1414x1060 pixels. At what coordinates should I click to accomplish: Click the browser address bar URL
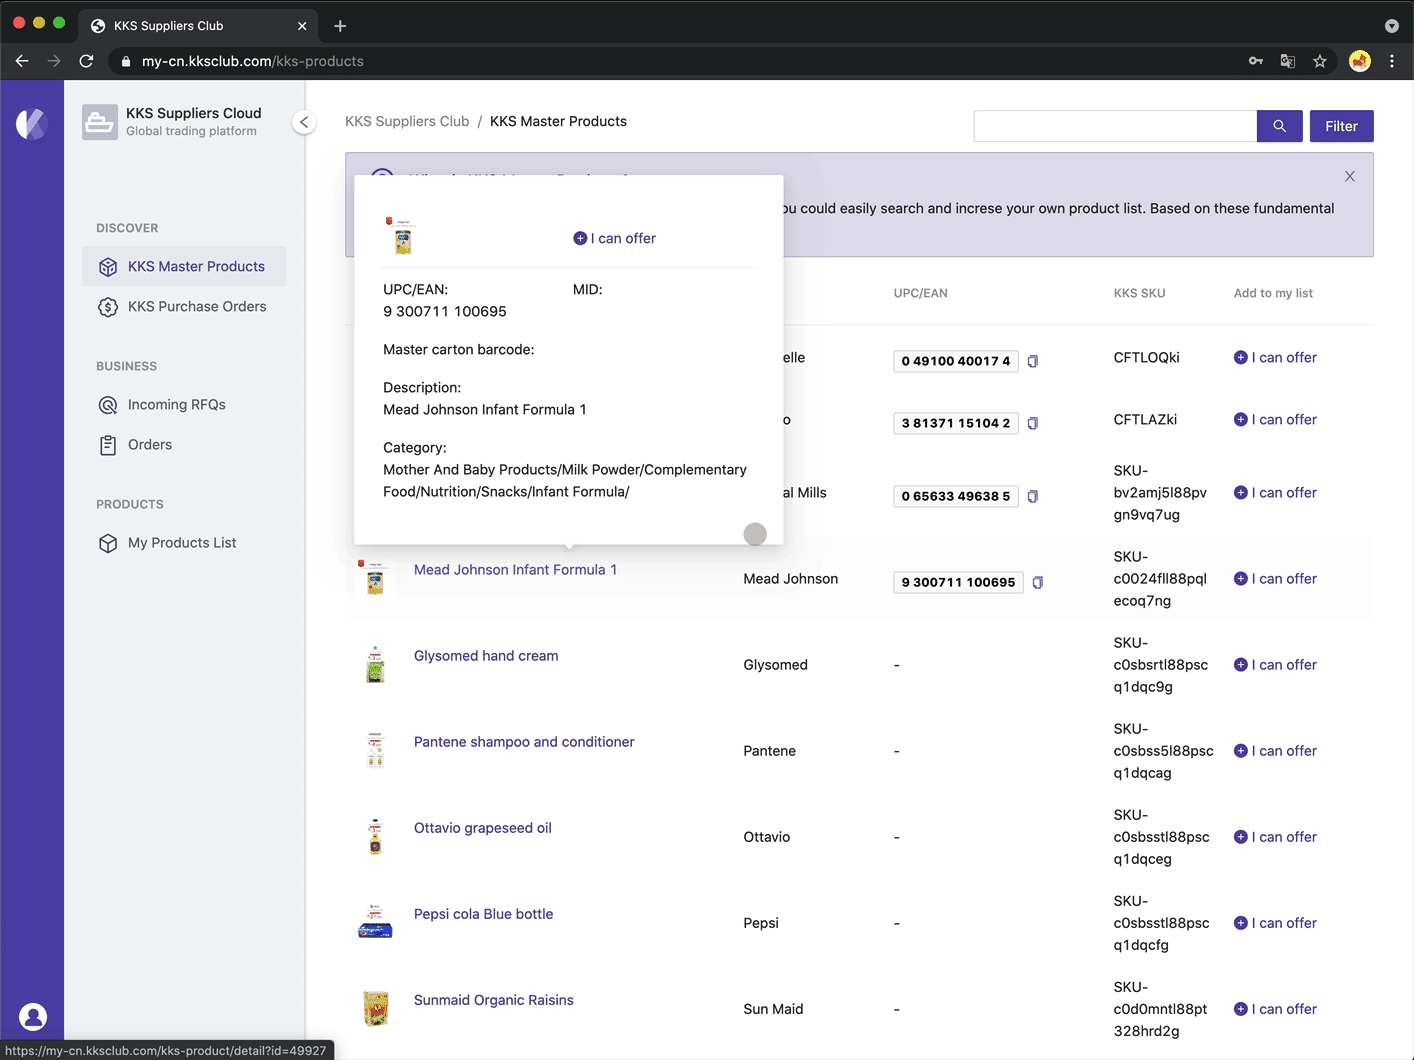coord(253,61)
